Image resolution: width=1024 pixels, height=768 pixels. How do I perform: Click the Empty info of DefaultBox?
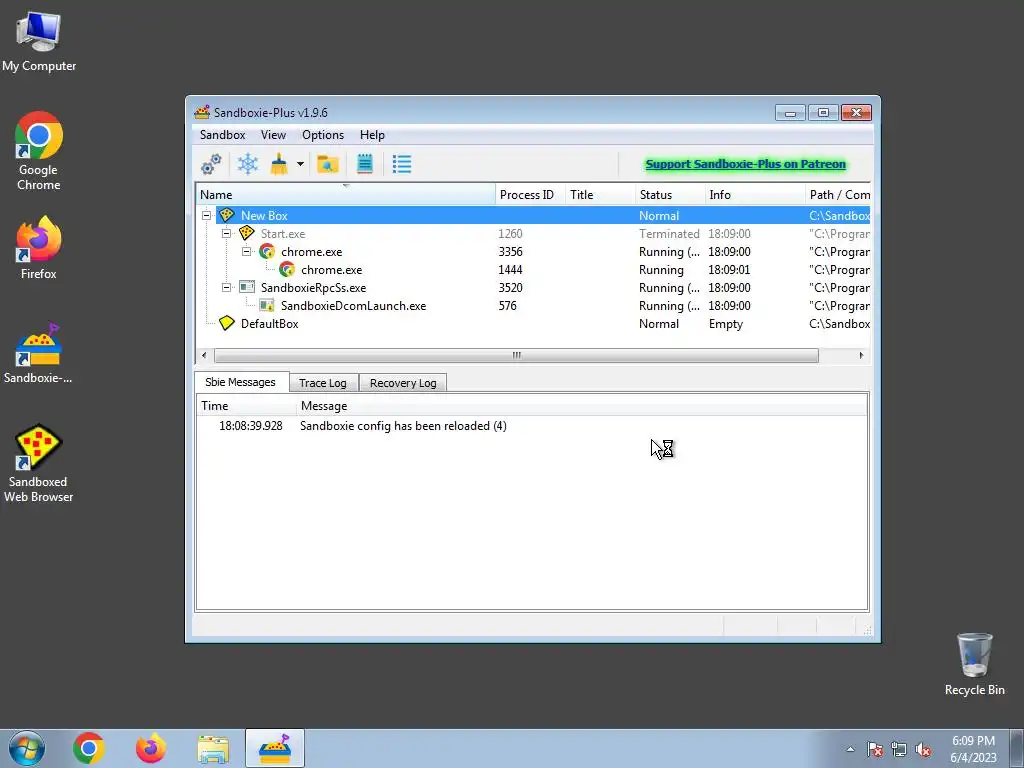click(x=726, y=324)
